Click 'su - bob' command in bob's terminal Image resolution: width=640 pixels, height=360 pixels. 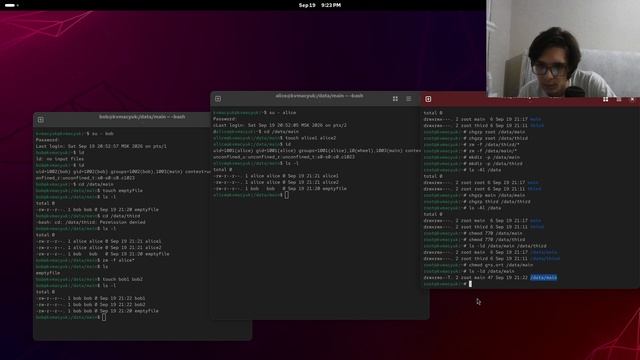pos(102,133)
